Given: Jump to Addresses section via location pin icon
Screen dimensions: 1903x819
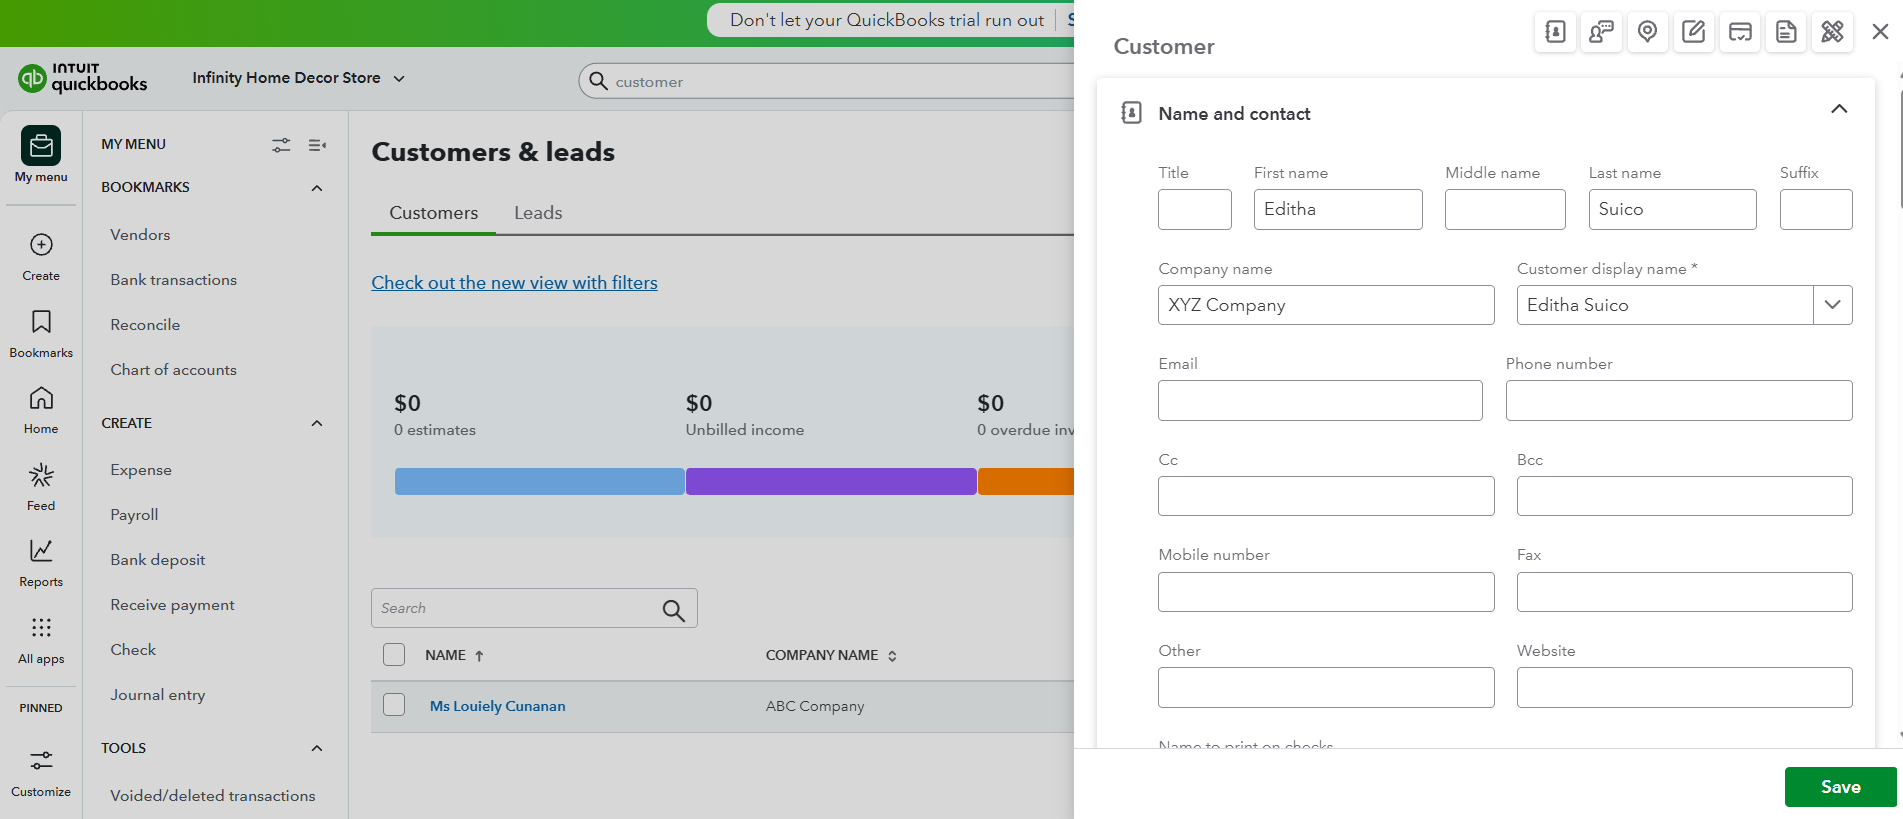Looking at the screenshot, I should point(1647,32).
